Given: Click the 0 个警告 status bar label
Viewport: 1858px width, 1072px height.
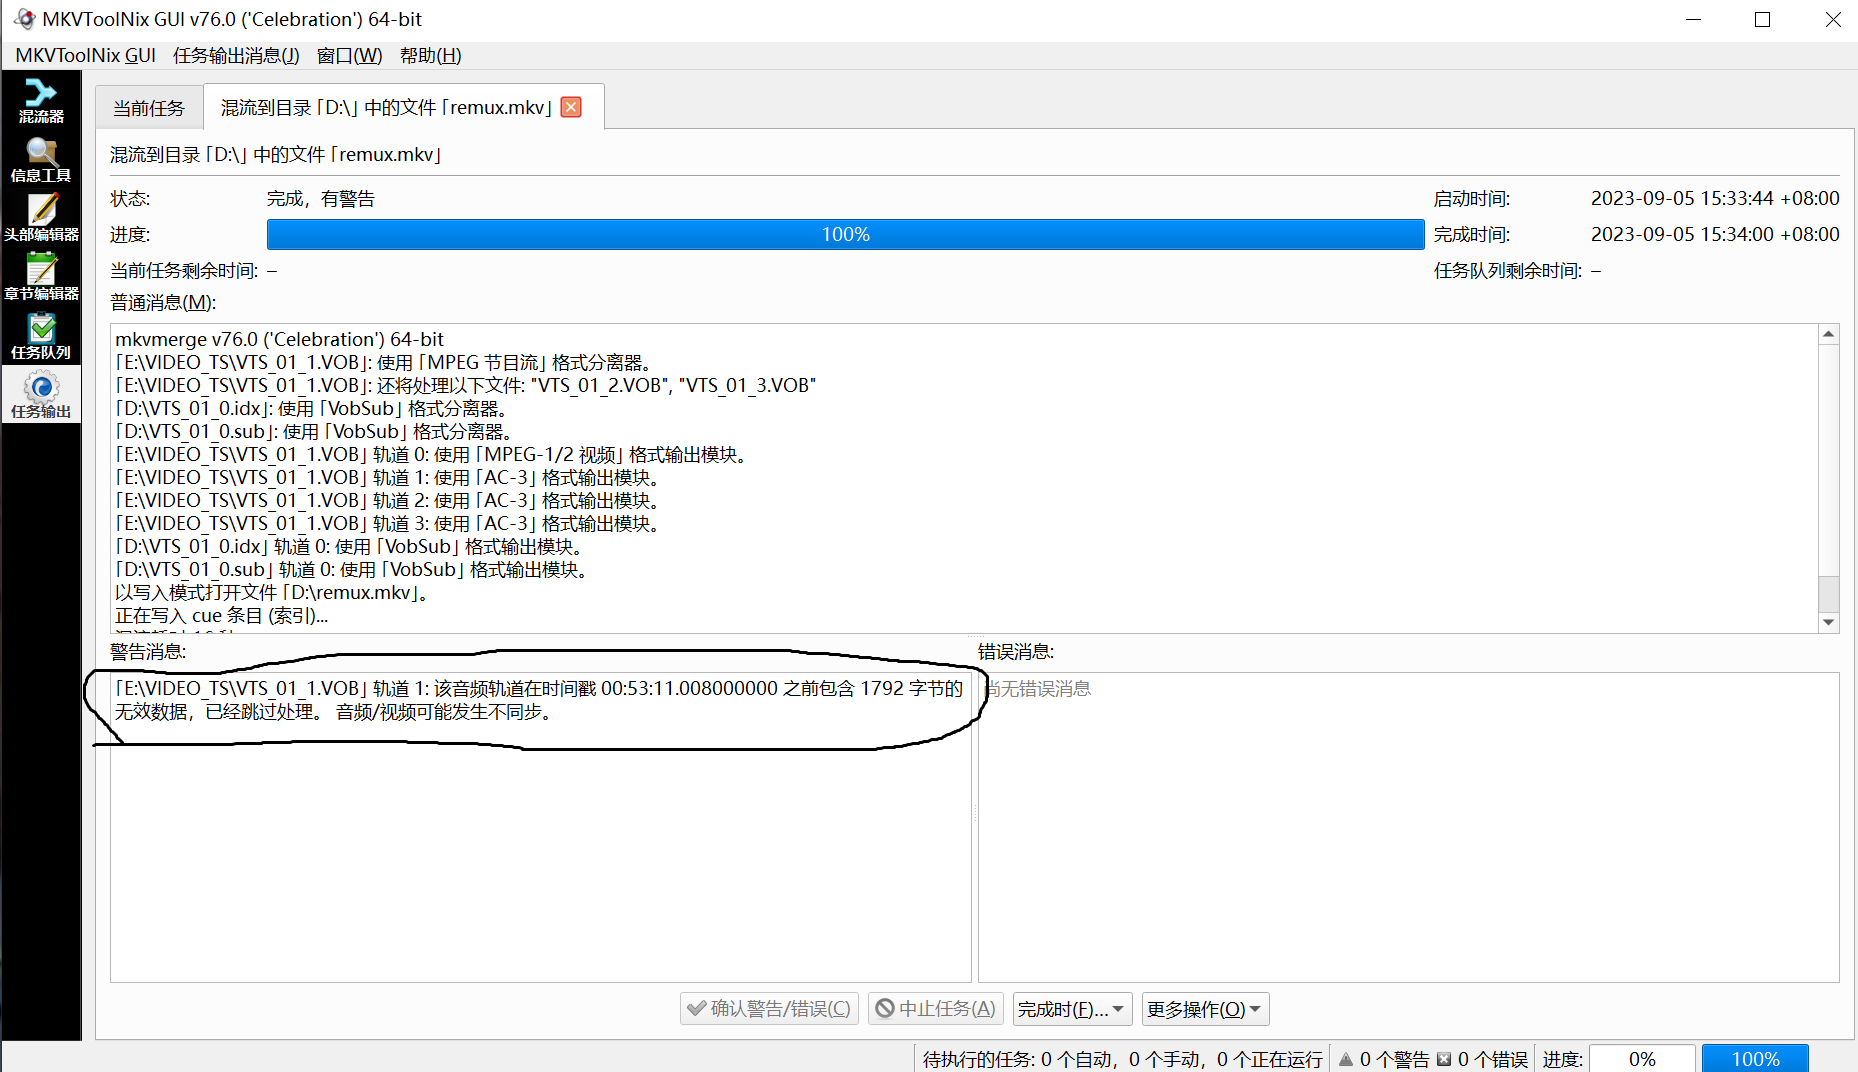Looking at the screenshot, I should click(x=1394, y=1059).
